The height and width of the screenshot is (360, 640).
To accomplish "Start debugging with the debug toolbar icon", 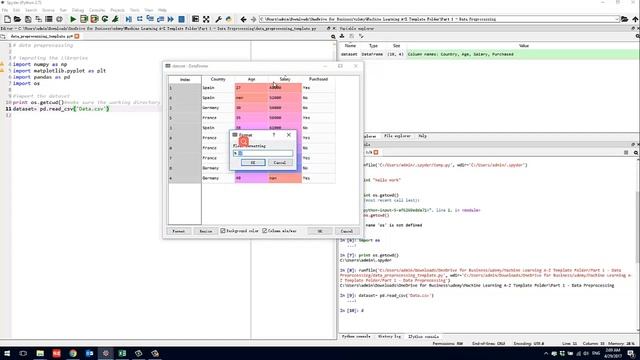I will point(129,19).
